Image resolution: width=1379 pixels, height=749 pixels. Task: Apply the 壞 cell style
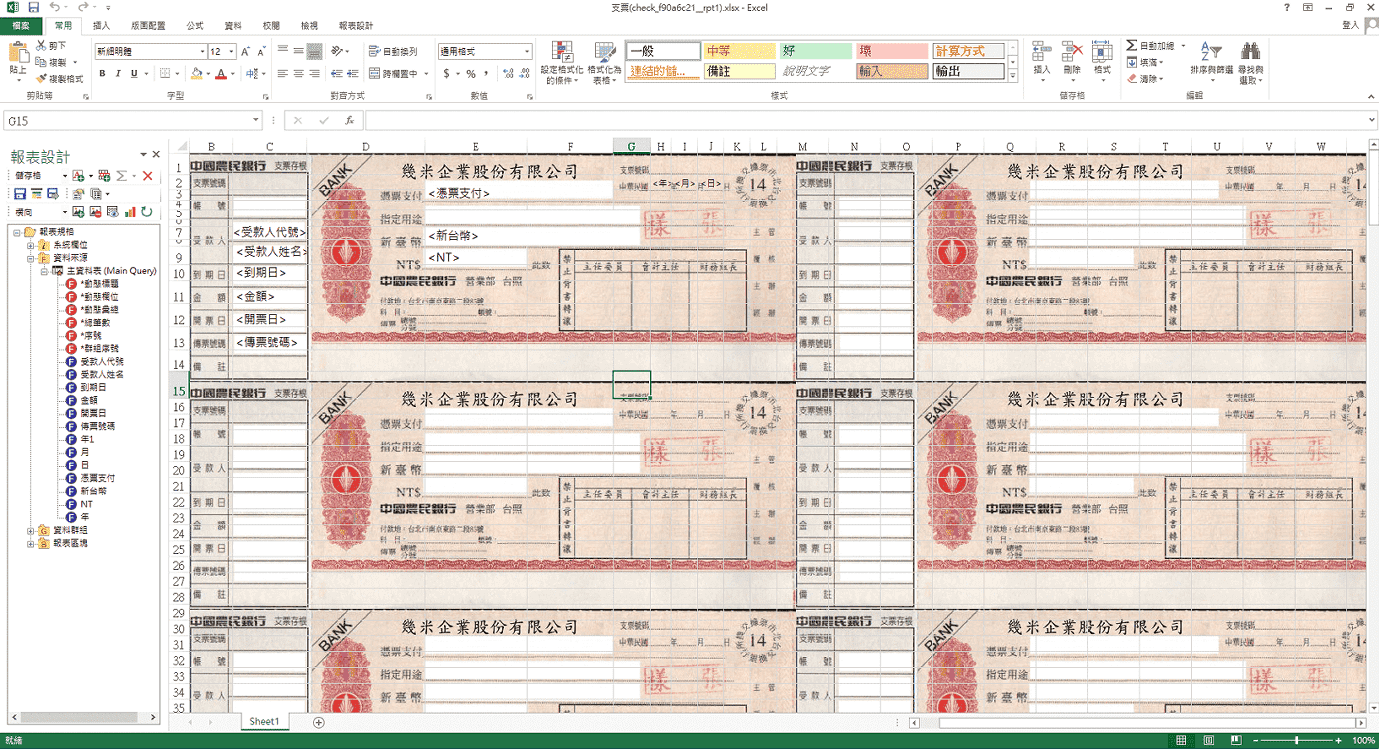click(892, 51)
